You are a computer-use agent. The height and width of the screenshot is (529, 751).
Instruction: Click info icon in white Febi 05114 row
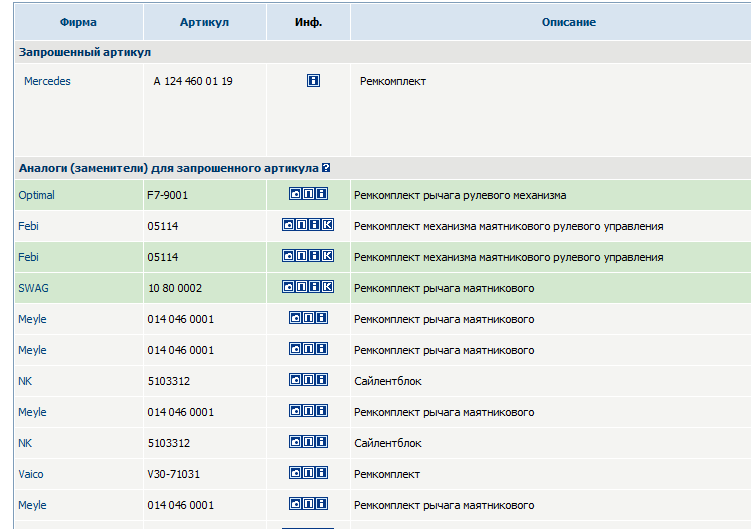coord(314,224)
